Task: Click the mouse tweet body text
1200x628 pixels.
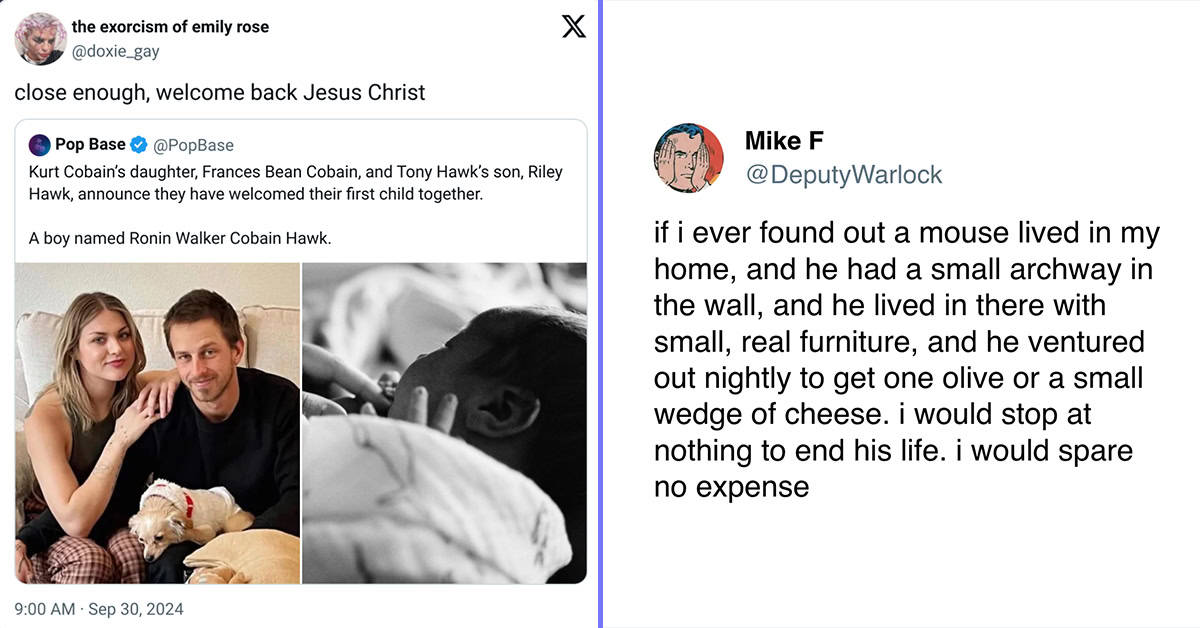Action: pyautogui.click(x=907, y=360)
